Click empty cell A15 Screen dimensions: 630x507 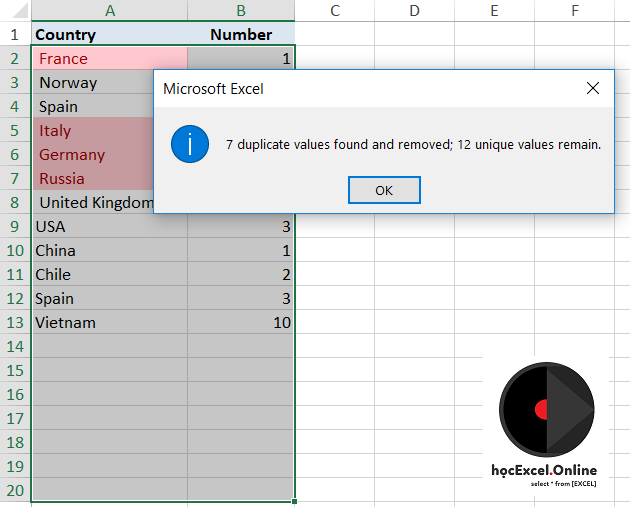[109, 370]
